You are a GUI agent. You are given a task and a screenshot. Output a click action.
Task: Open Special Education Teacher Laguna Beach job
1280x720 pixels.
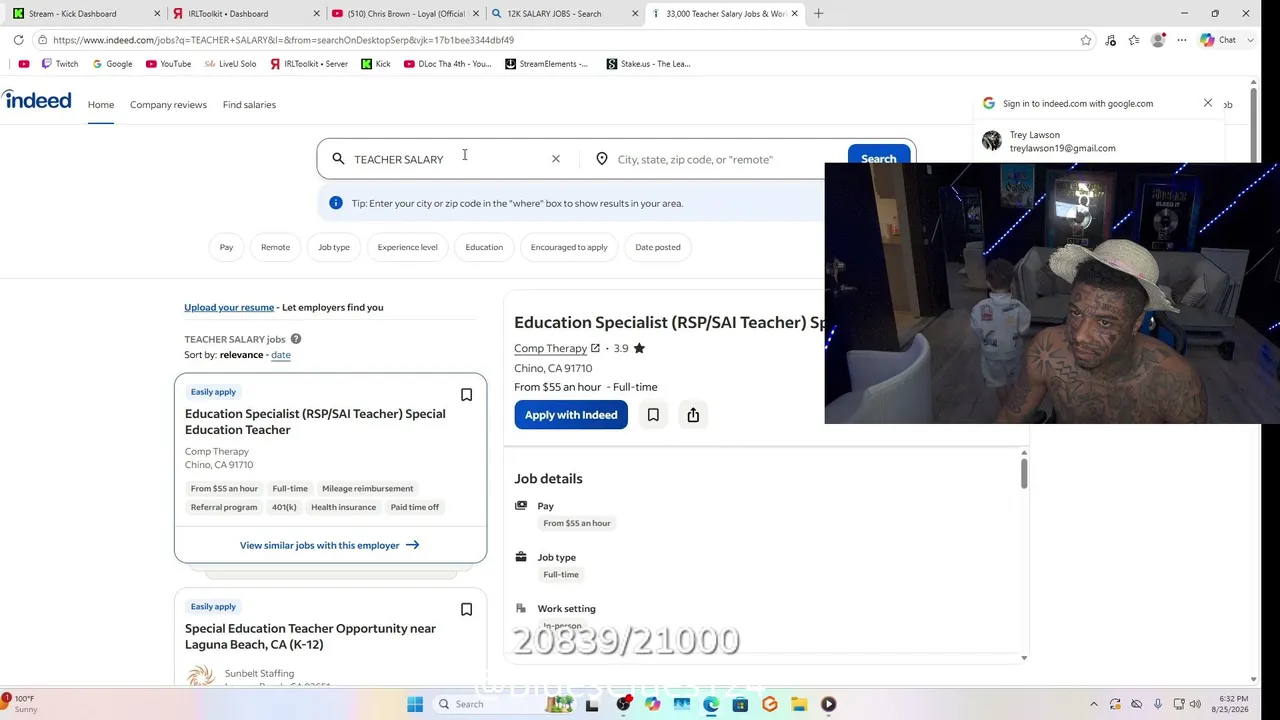tap(310, 636)
